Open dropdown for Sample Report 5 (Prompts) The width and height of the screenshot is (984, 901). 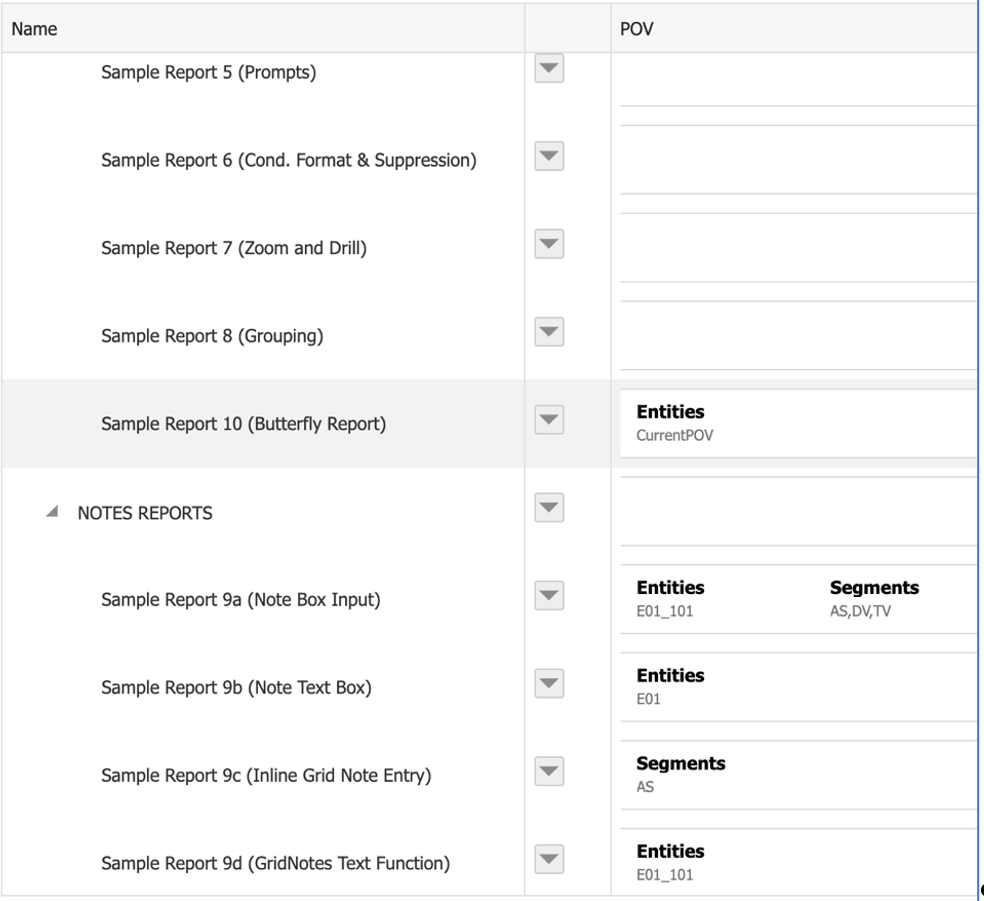[549, 70]
